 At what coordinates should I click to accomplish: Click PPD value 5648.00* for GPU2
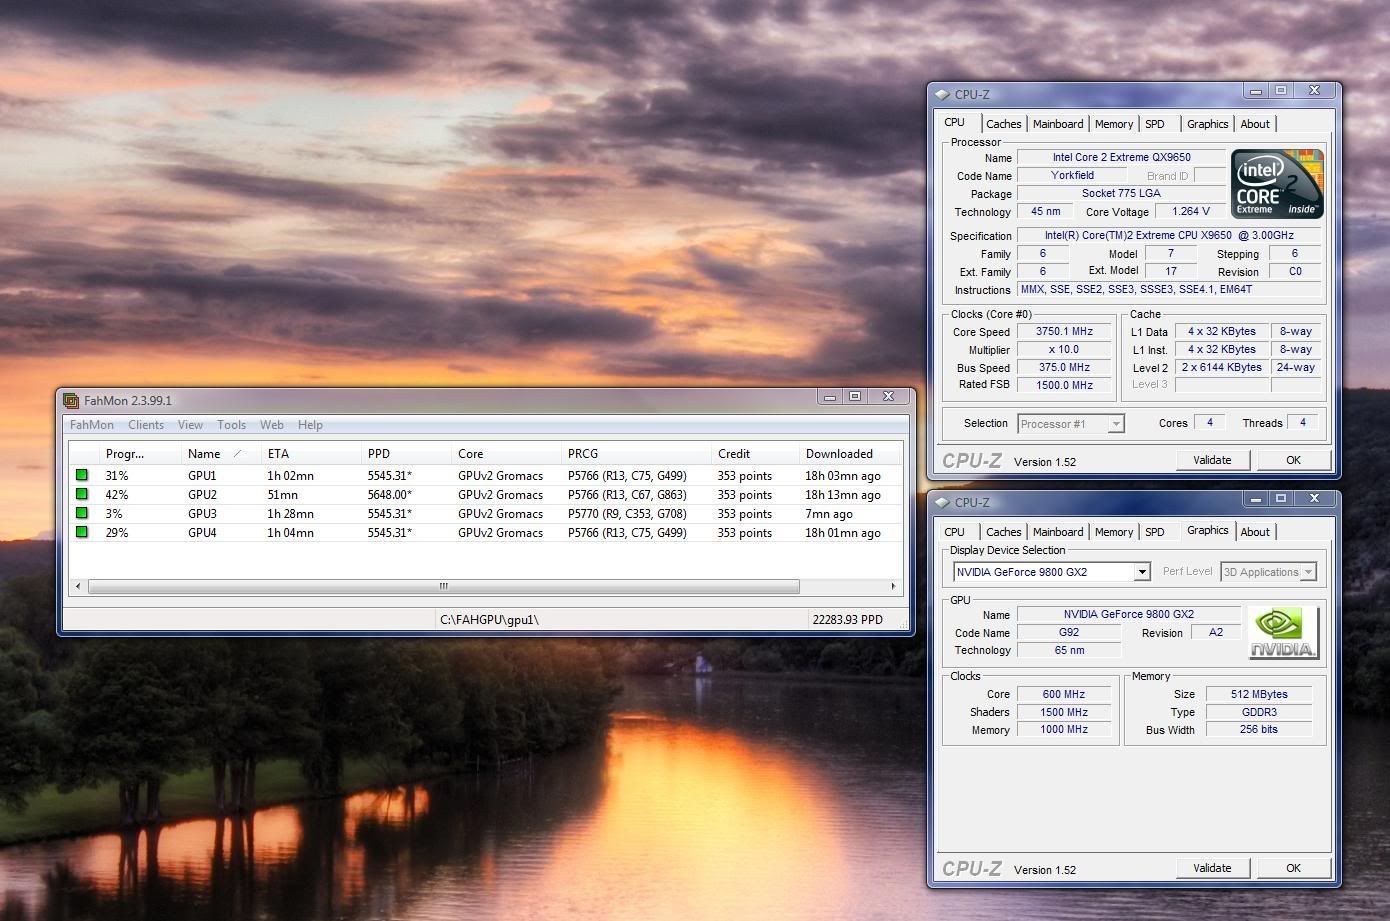coord(390,495)
